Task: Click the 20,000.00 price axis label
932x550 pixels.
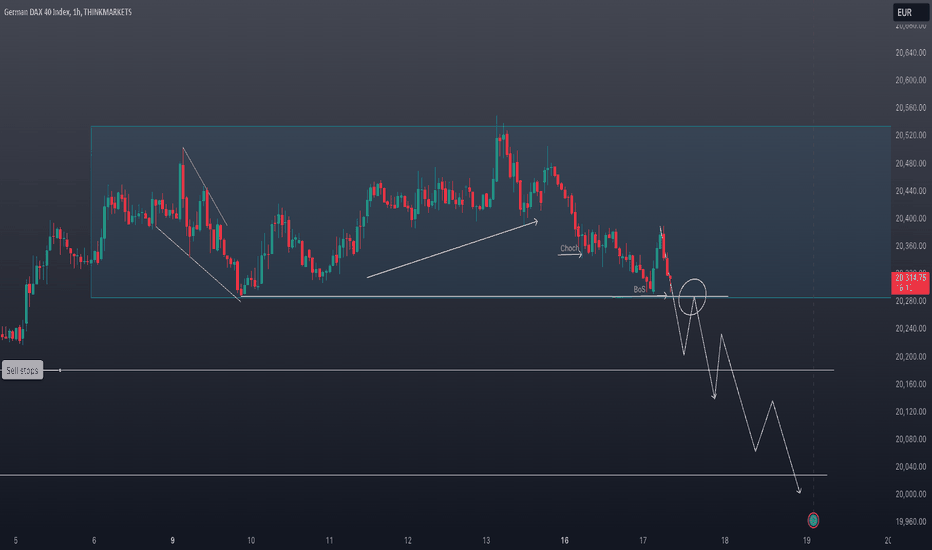Action: pyautogui.click(x=911, y=494)
